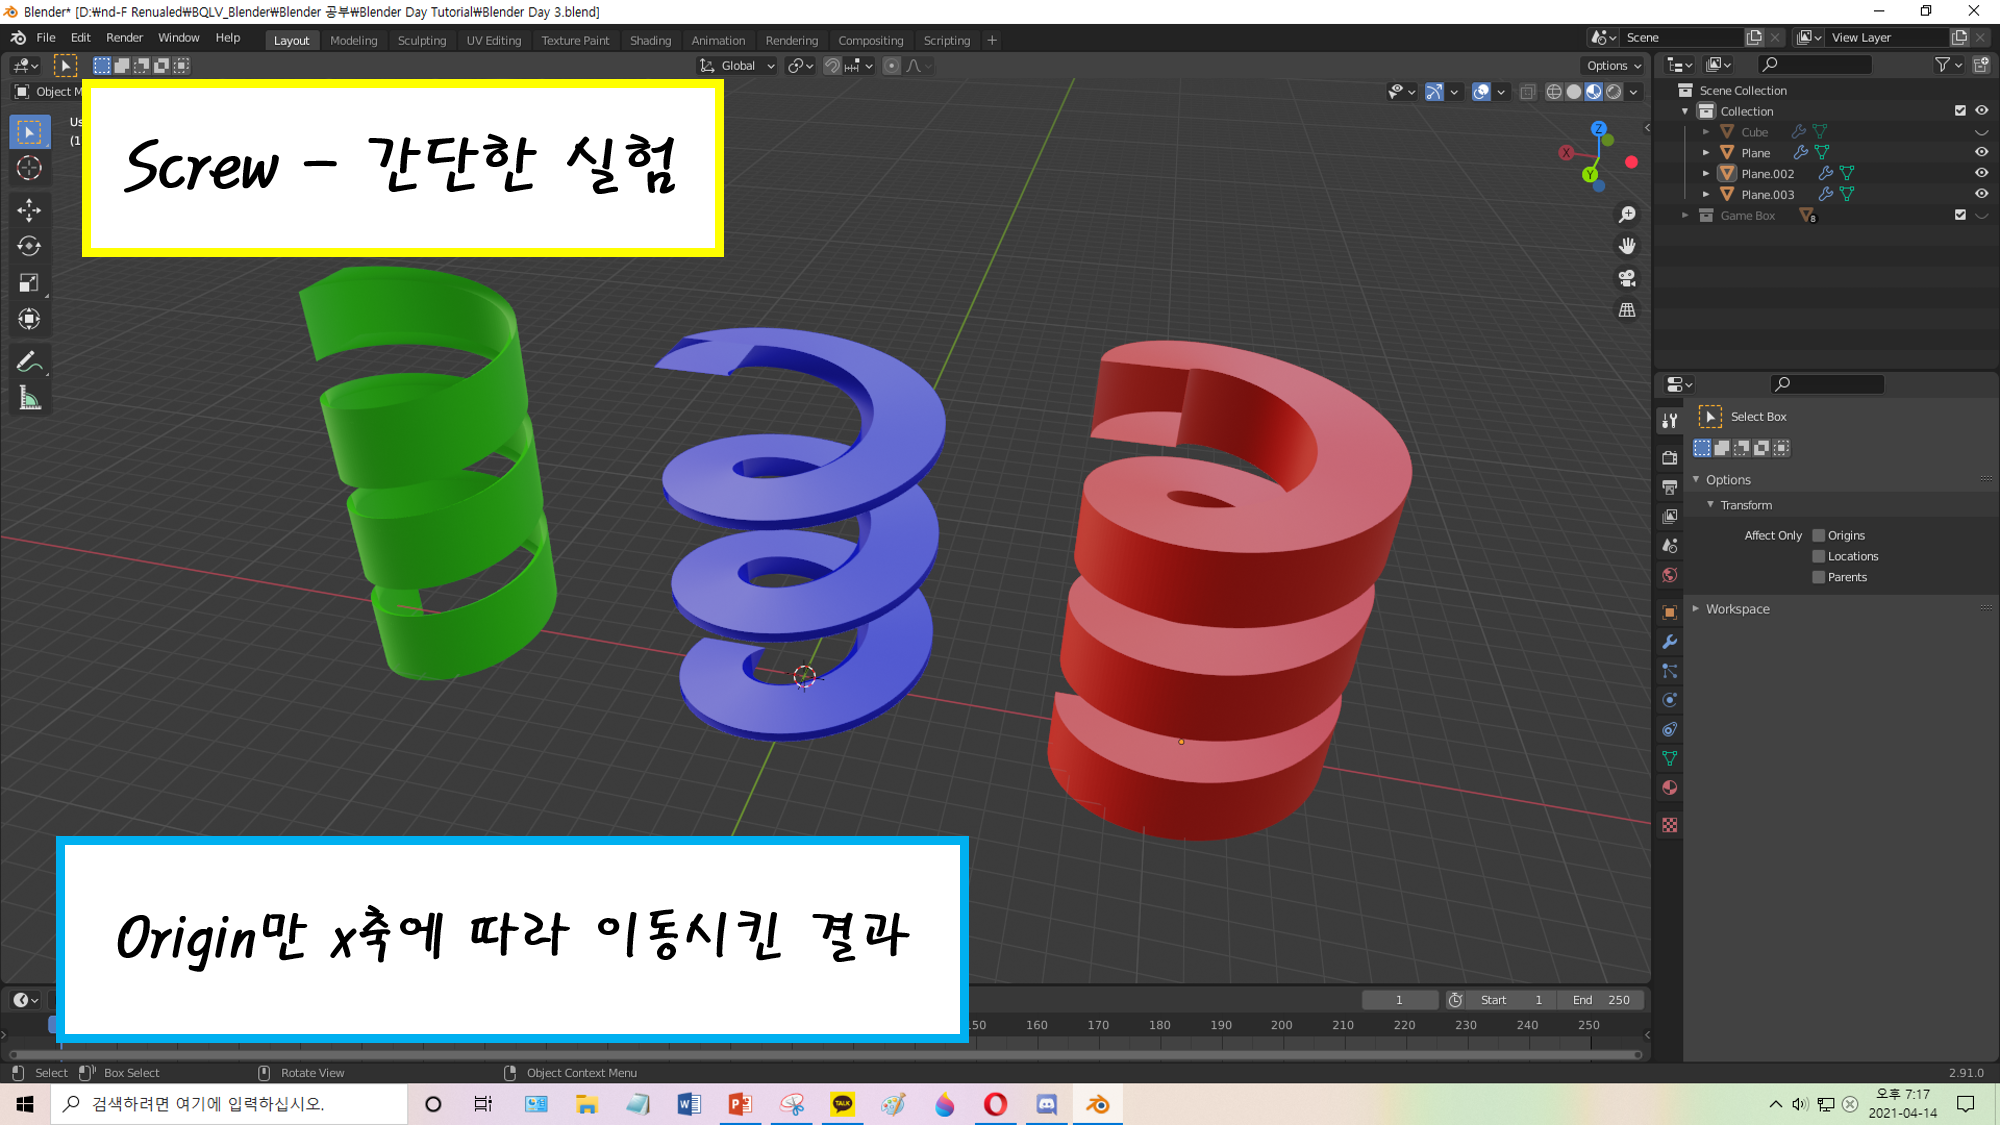Expand the Workspace panel

tap(1737, 609)
